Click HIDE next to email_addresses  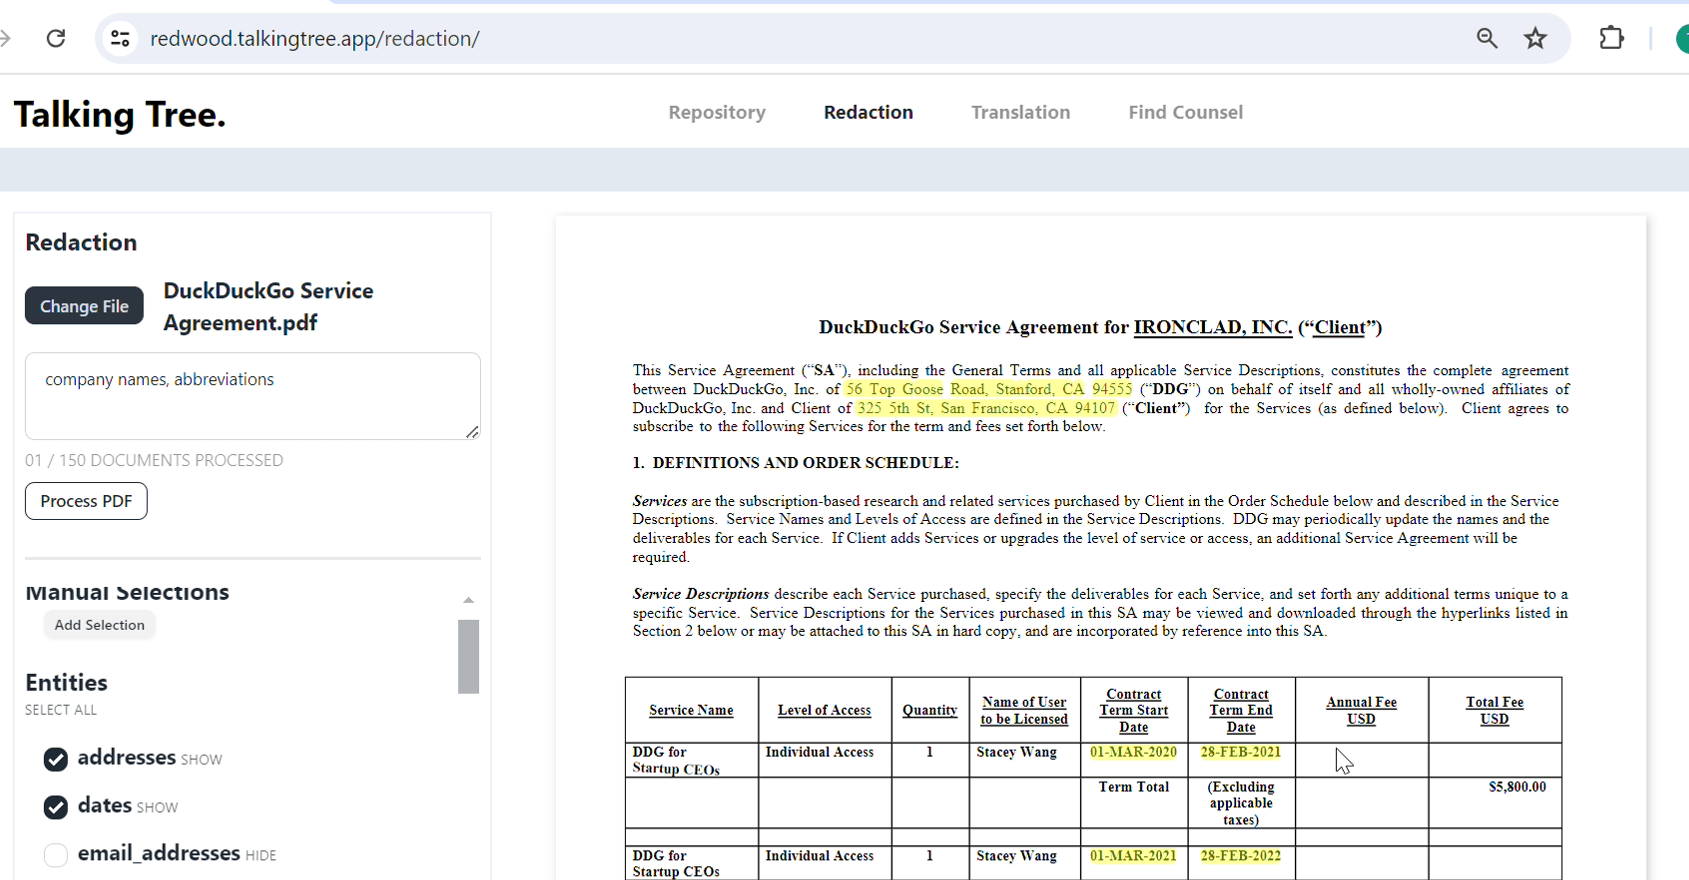pyautogui.click(x=260, y=856)
